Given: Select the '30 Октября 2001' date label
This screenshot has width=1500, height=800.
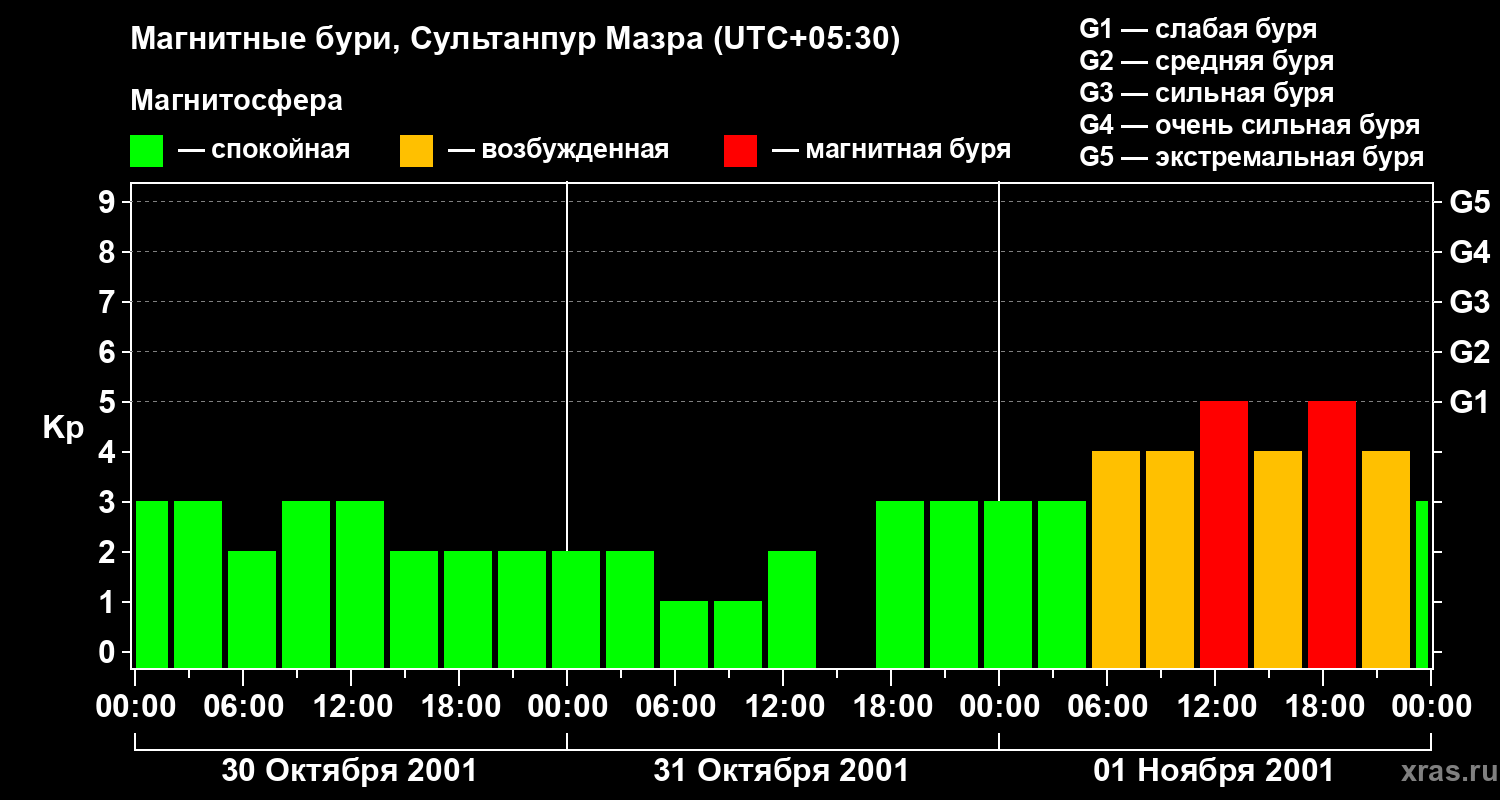Looking at the screenshot, I should tap(349, 771).
